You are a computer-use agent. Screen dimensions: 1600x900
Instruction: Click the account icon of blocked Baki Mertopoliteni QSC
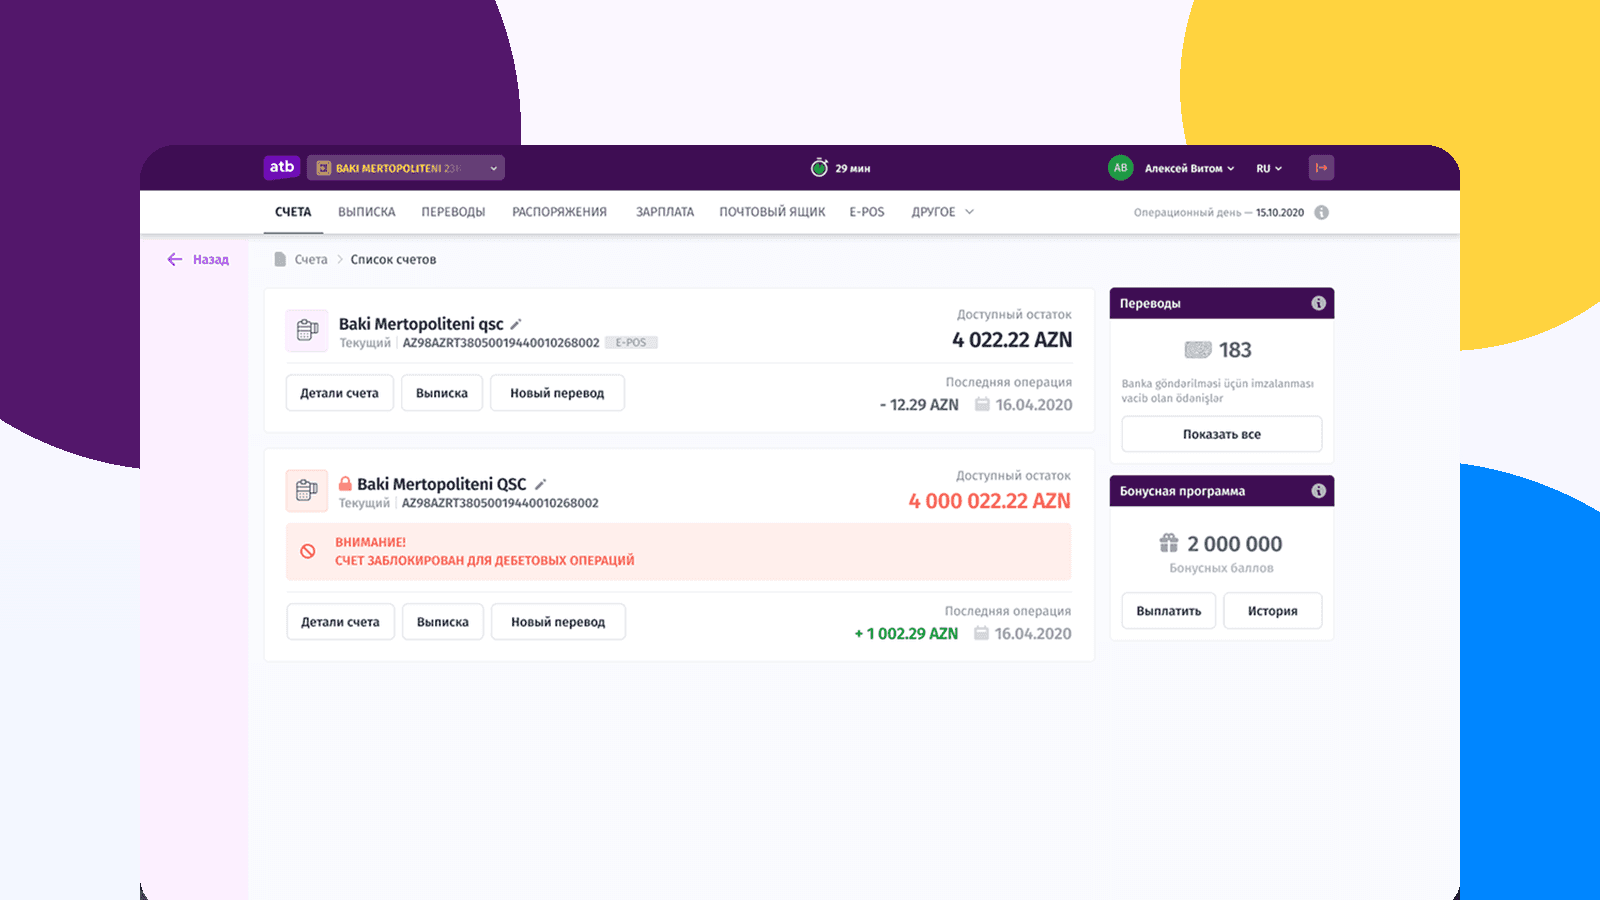(307, 491)
